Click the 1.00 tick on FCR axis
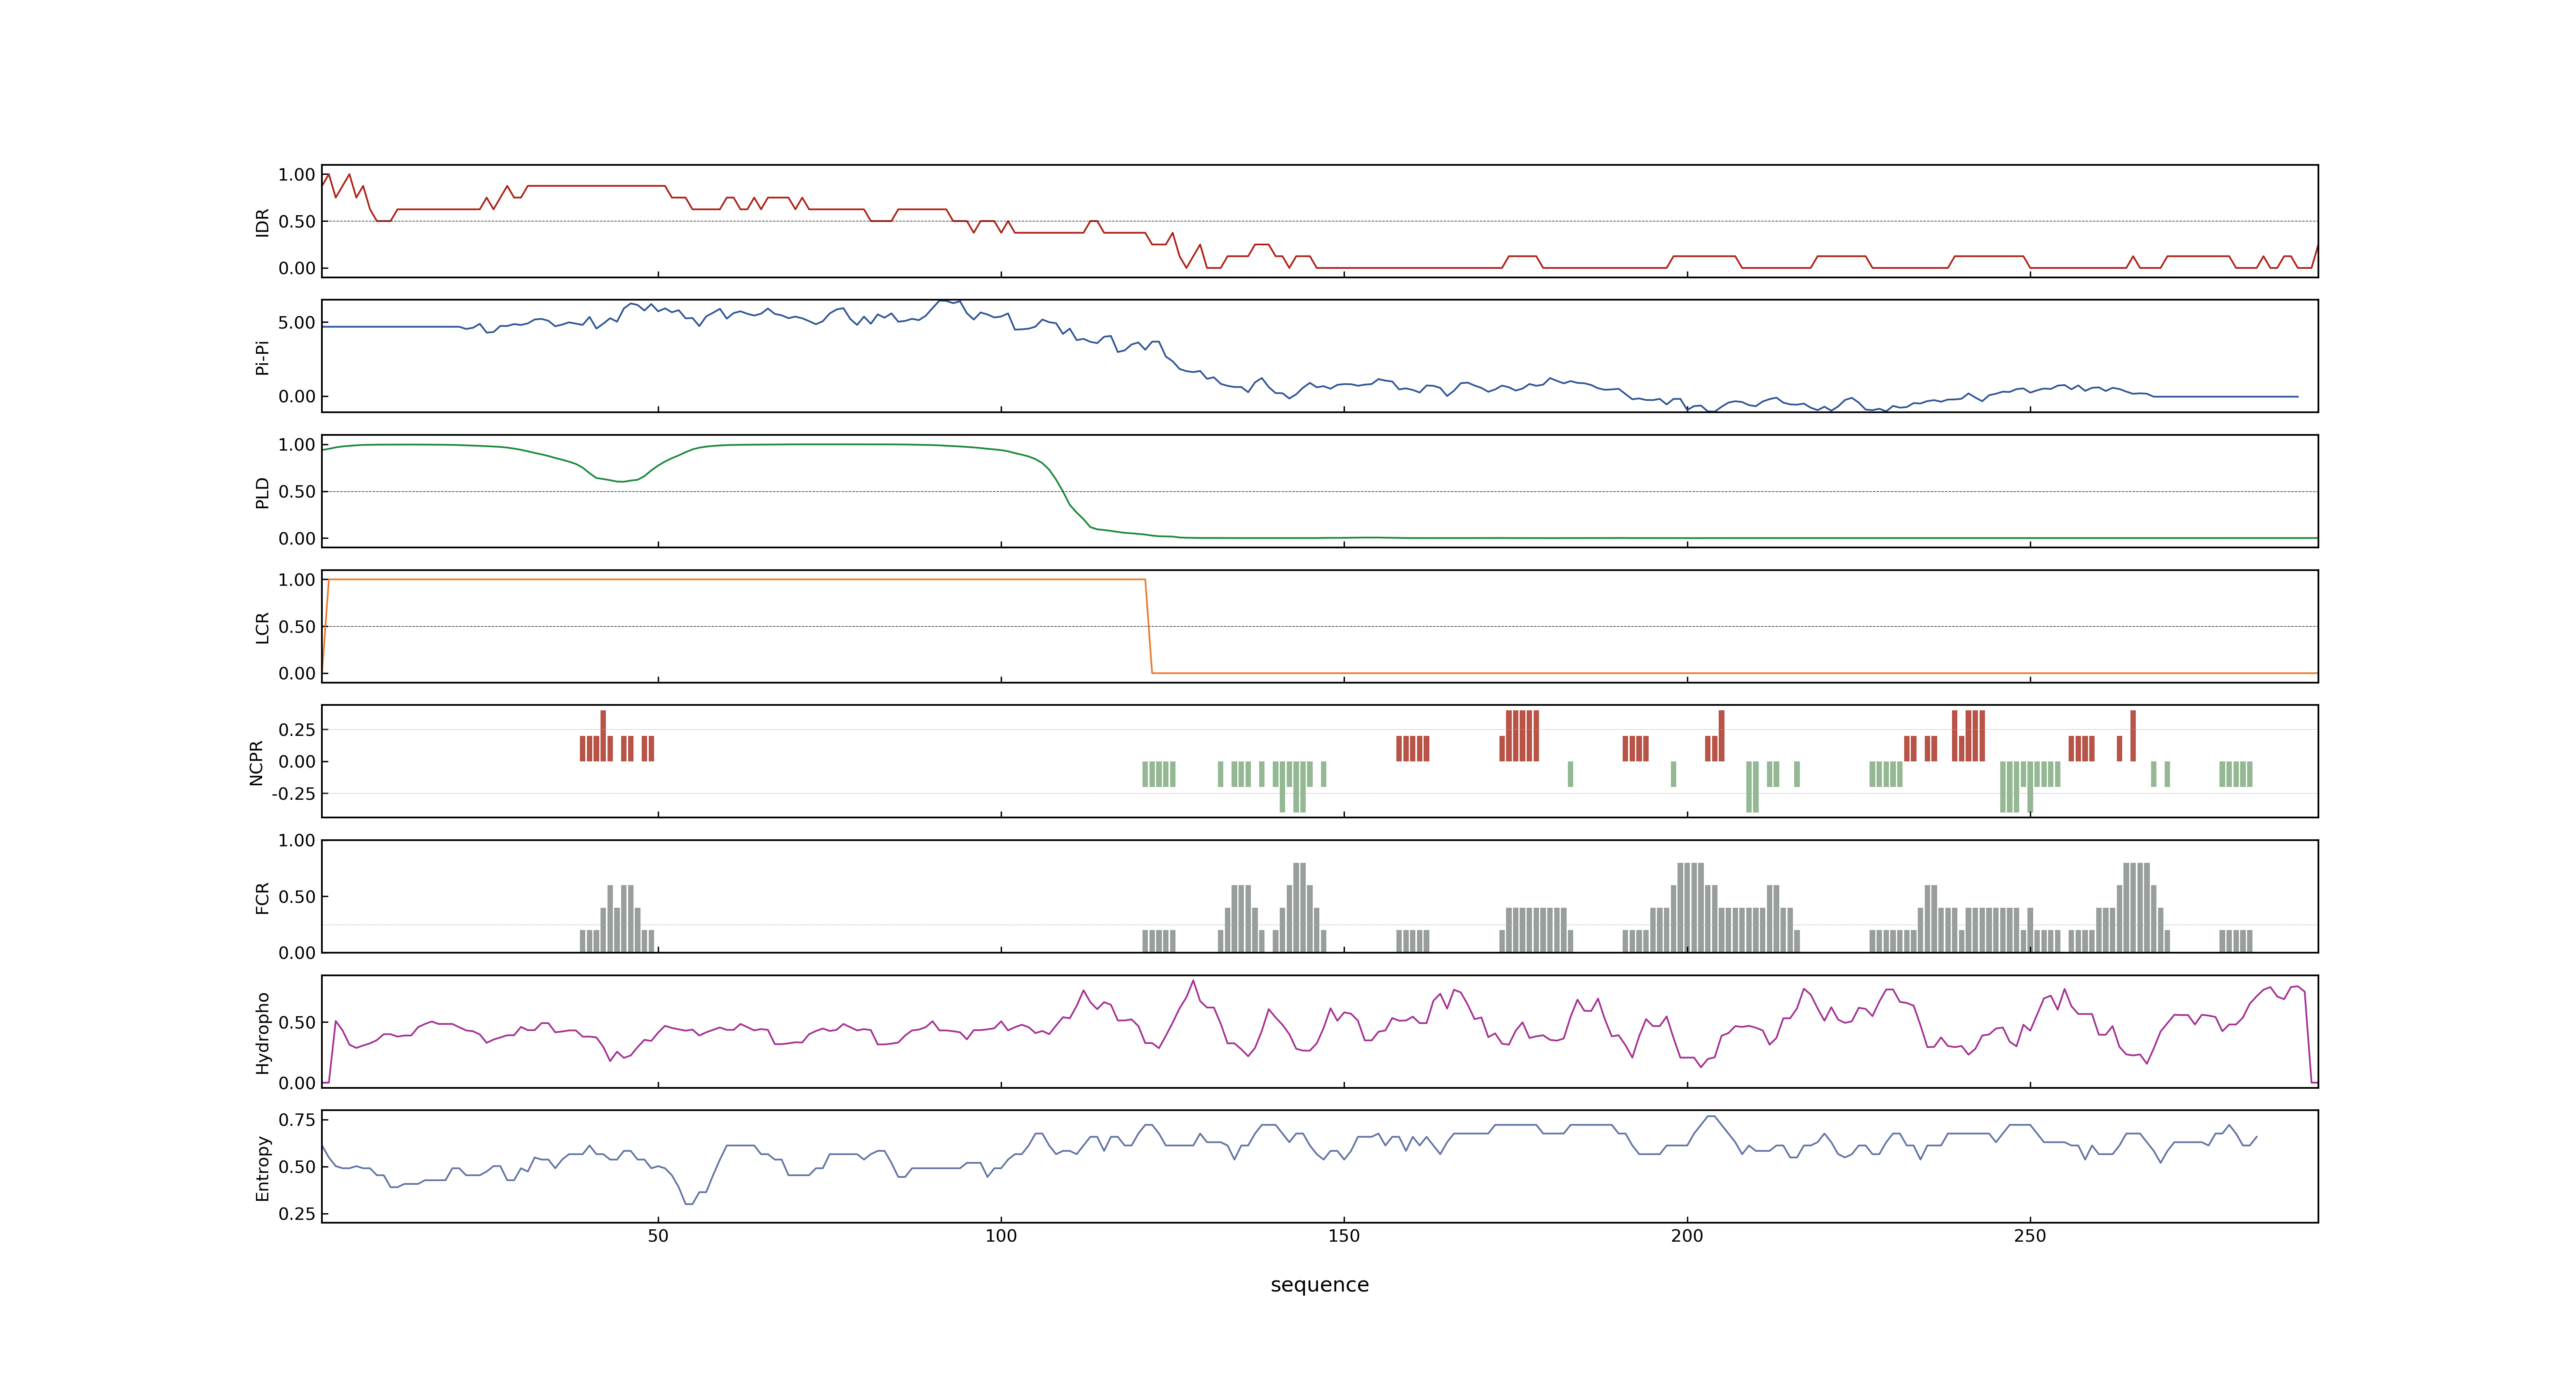 pos(297,840)
